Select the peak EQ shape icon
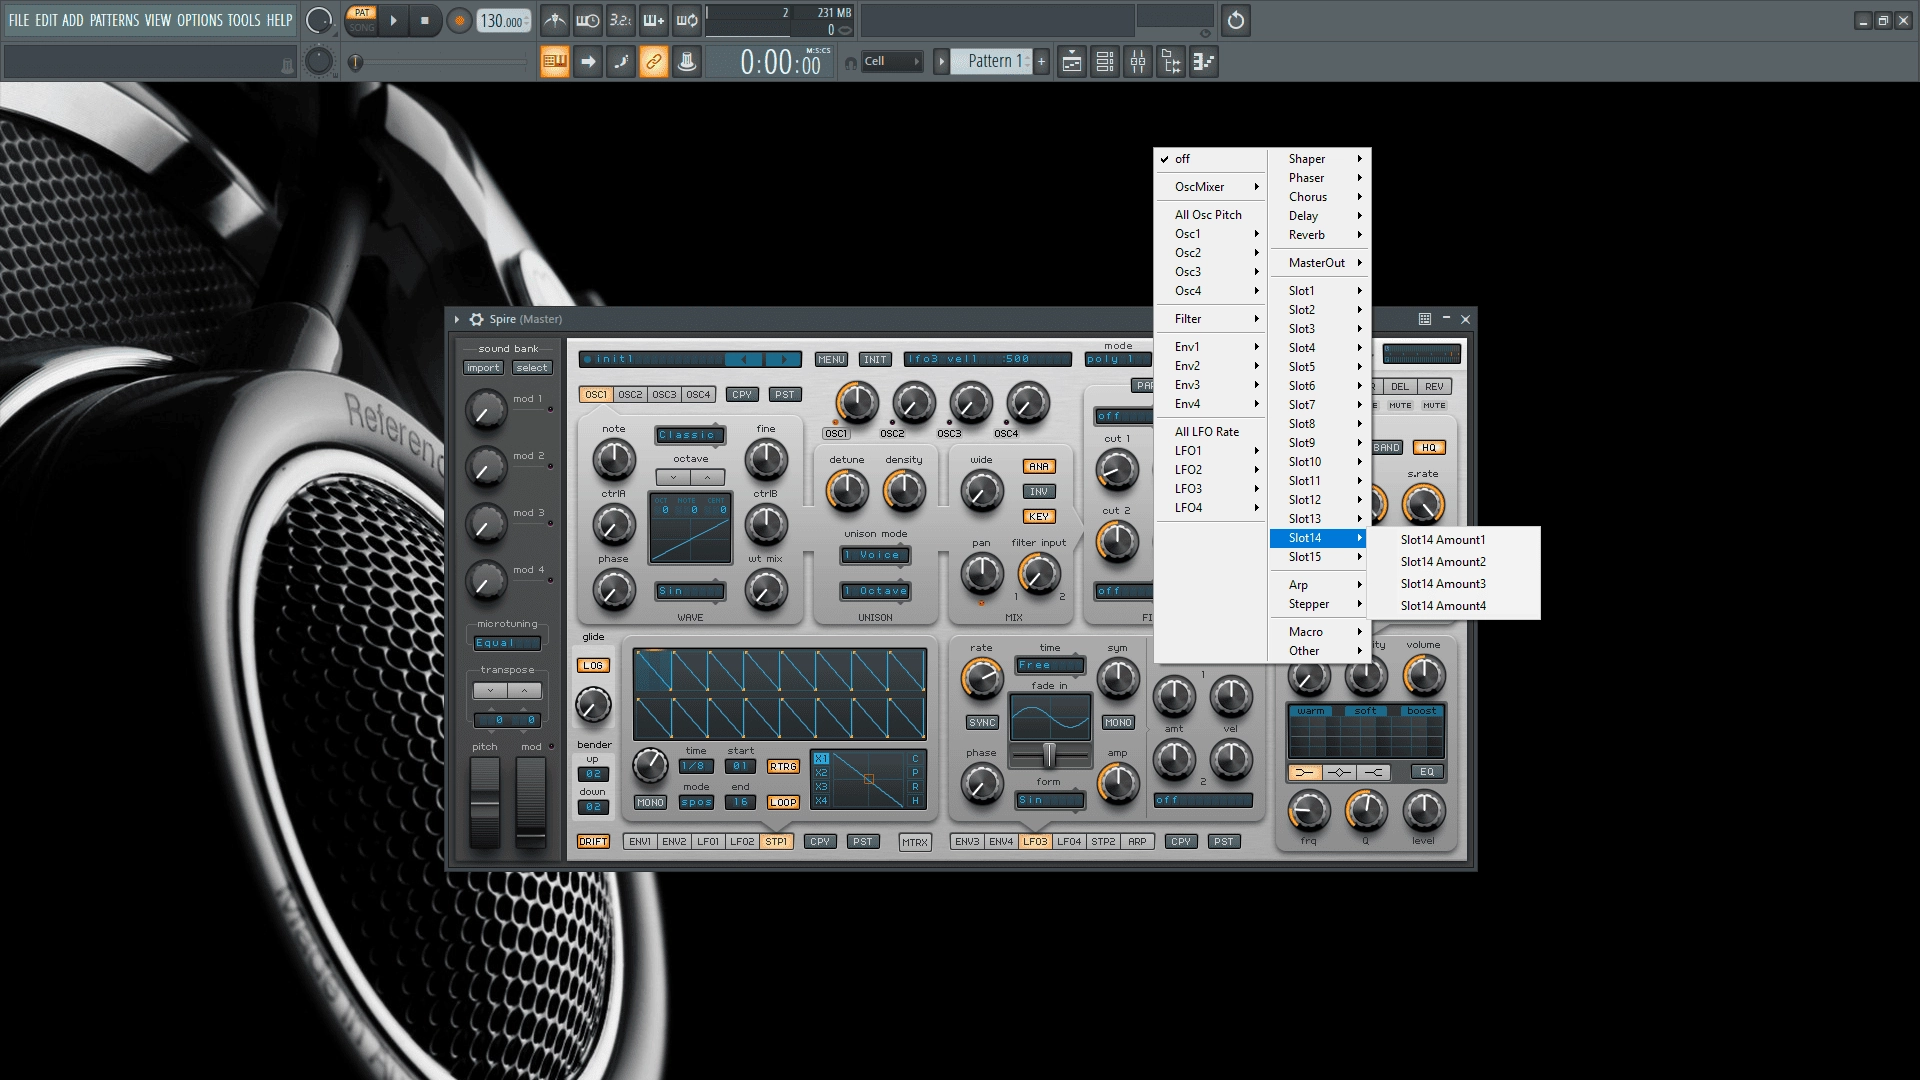Image resolution: width=1920 pixels, height=1080 pixels. tap(1339, 772)
